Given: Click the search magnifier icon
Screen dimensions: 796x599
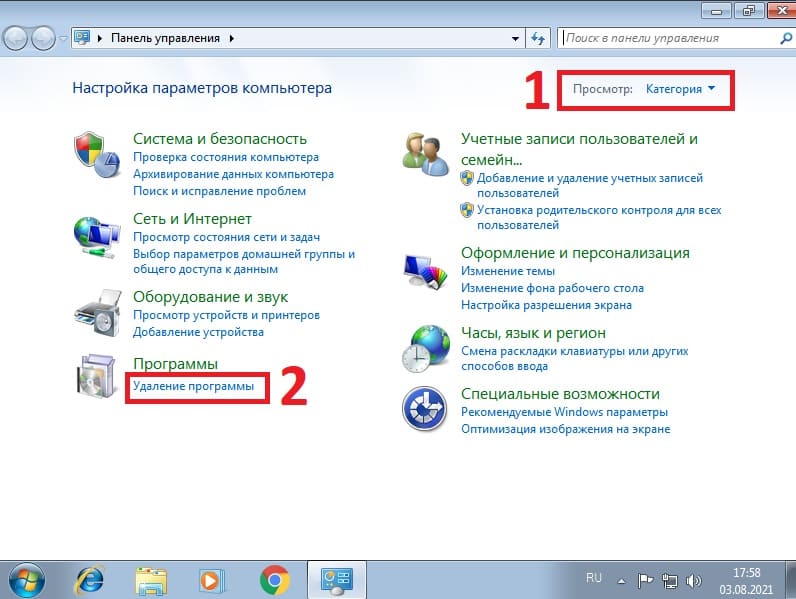Looking at the screenshot, I should (786, 38).
